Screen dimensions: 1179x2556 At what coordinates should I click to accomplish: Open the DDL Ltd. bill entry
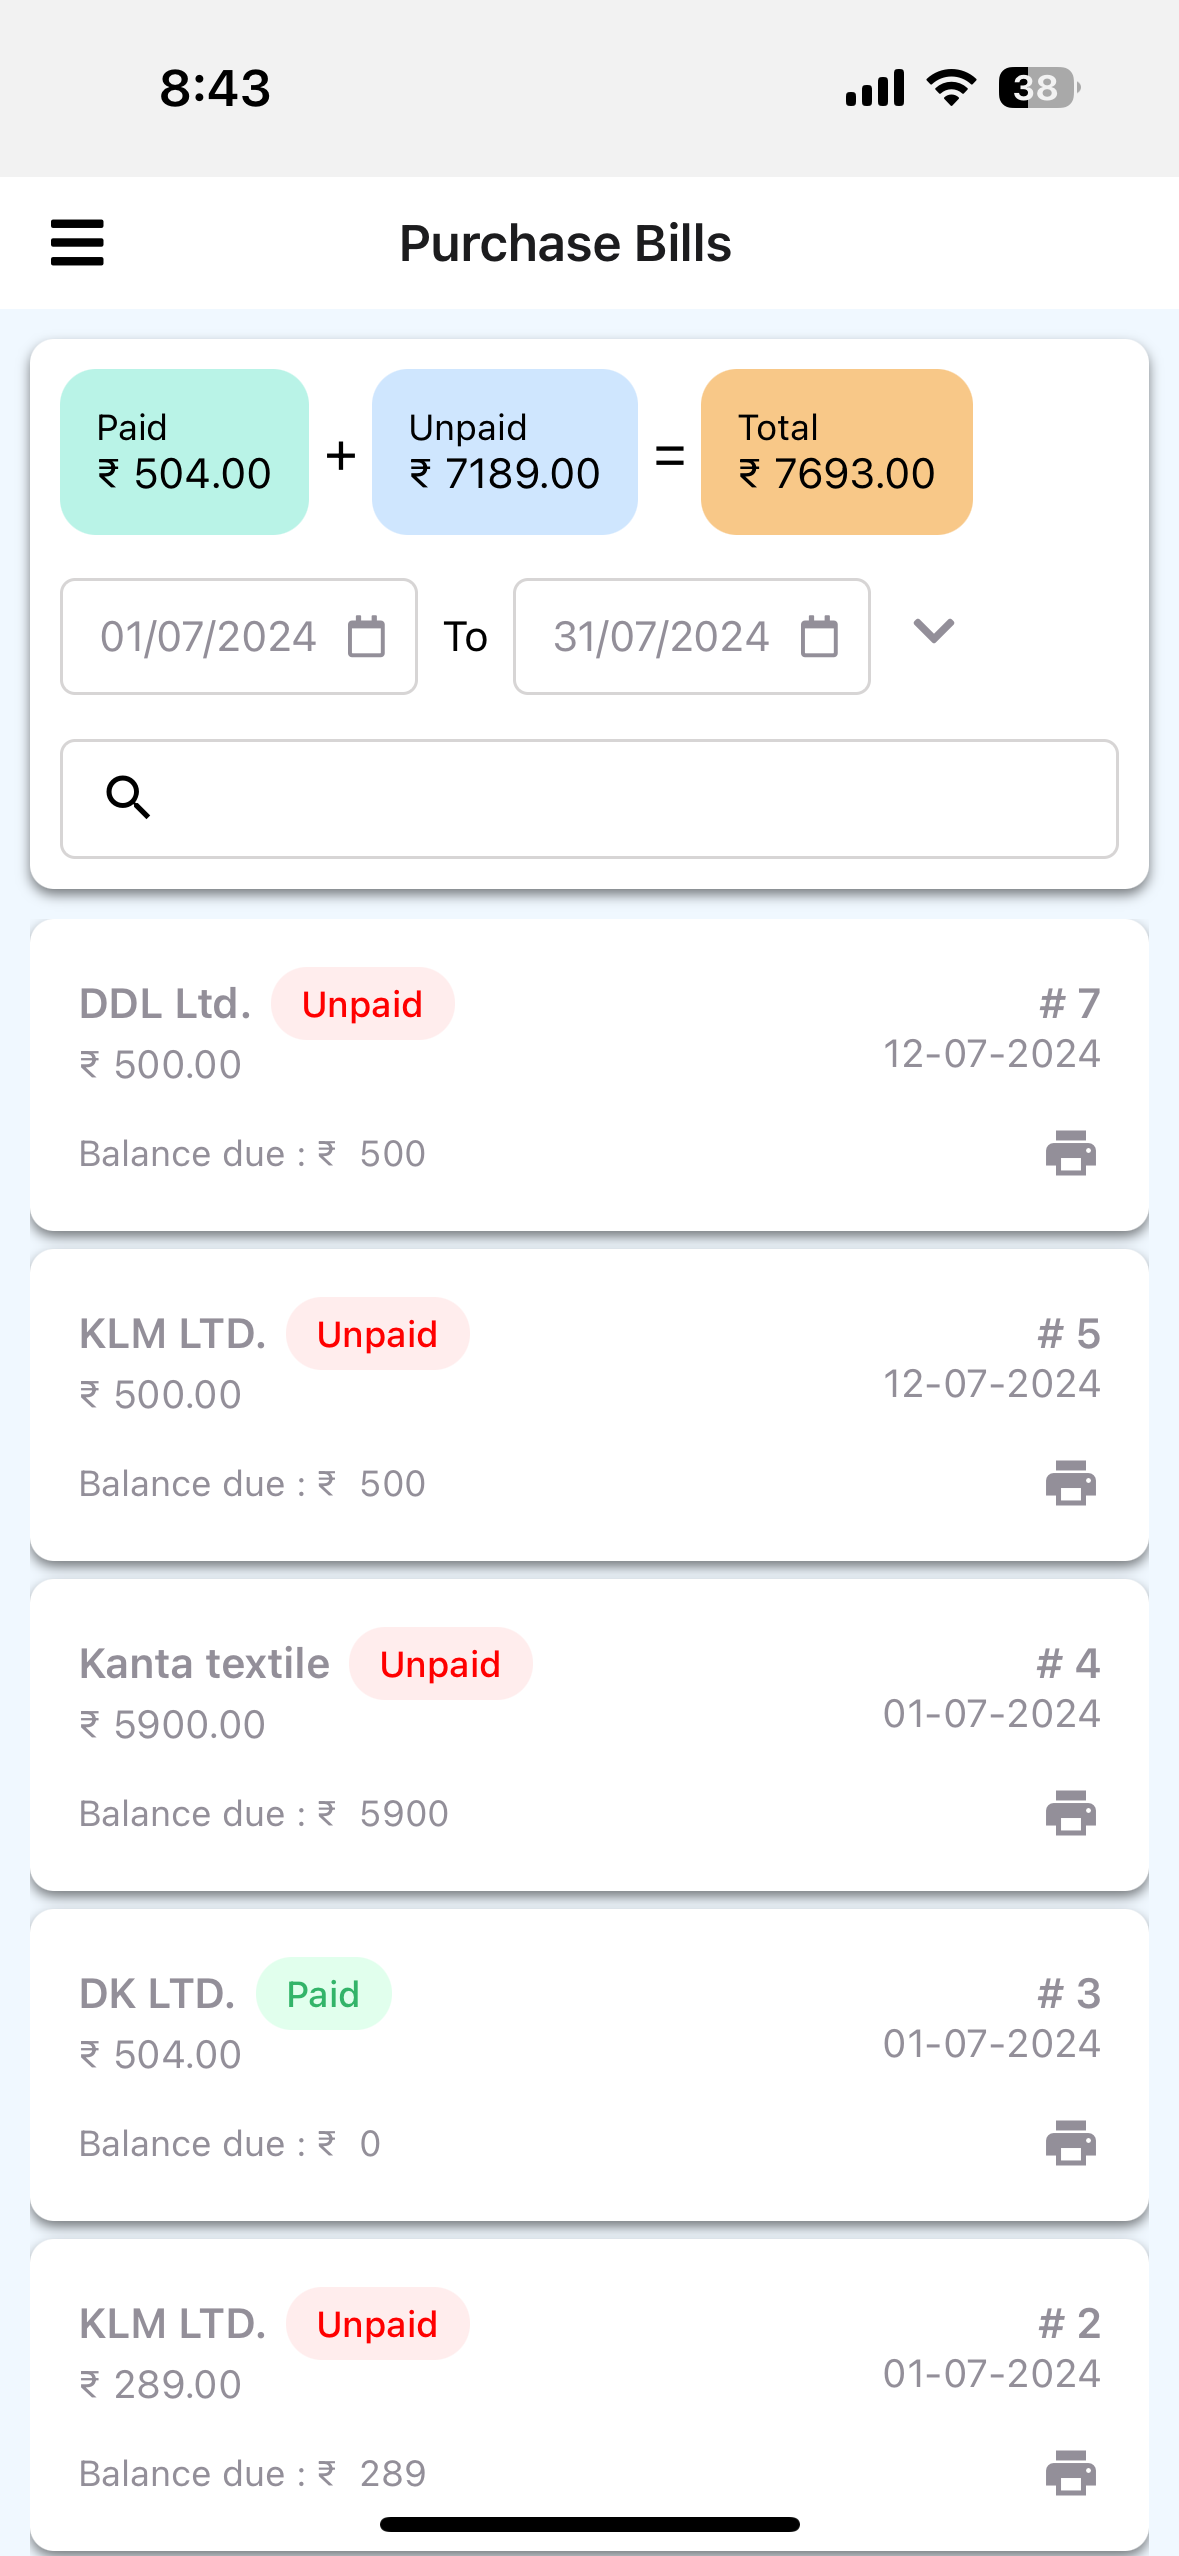pos(589,1075)
